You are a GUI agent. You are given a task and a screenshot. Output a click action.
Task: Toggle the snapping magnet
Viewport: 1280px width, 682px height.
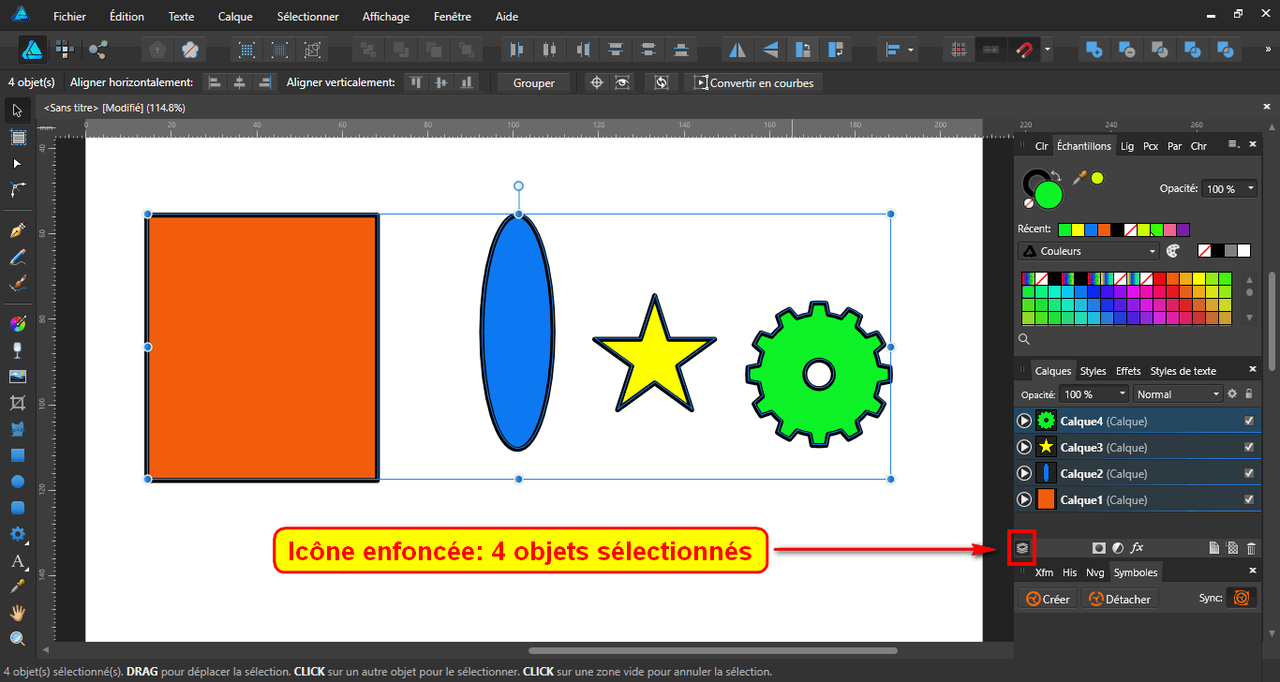[x=1024, y=49]
